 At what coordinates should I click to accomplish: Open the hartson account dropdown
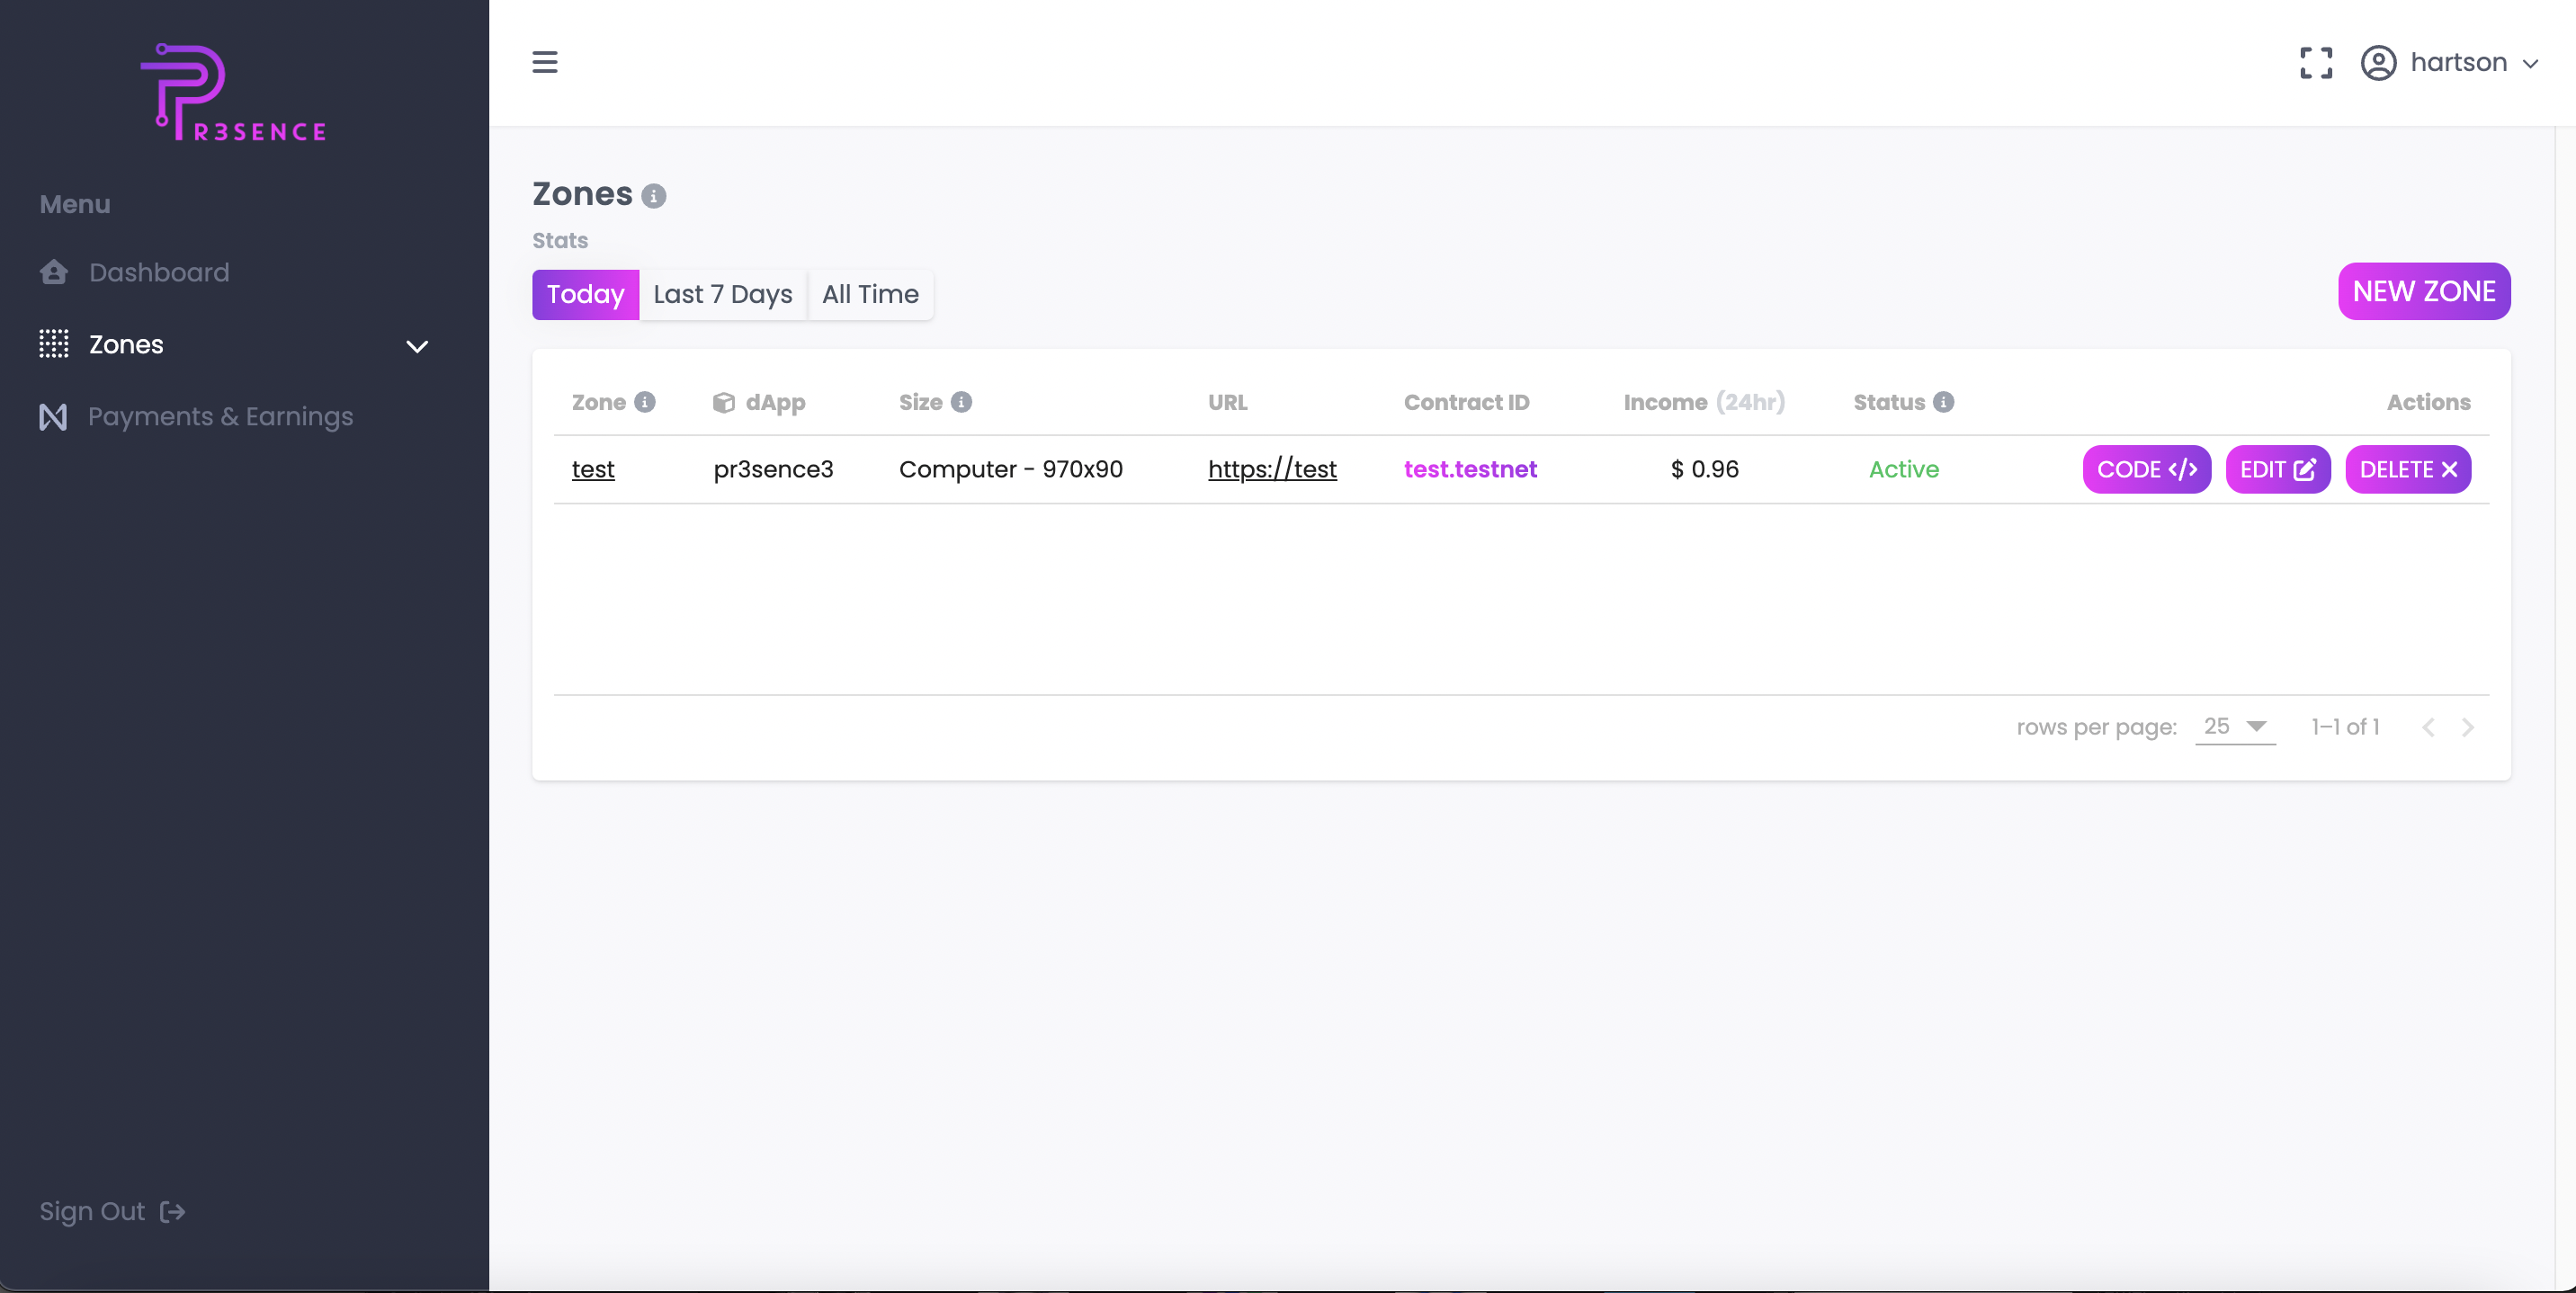[2472, 62]
